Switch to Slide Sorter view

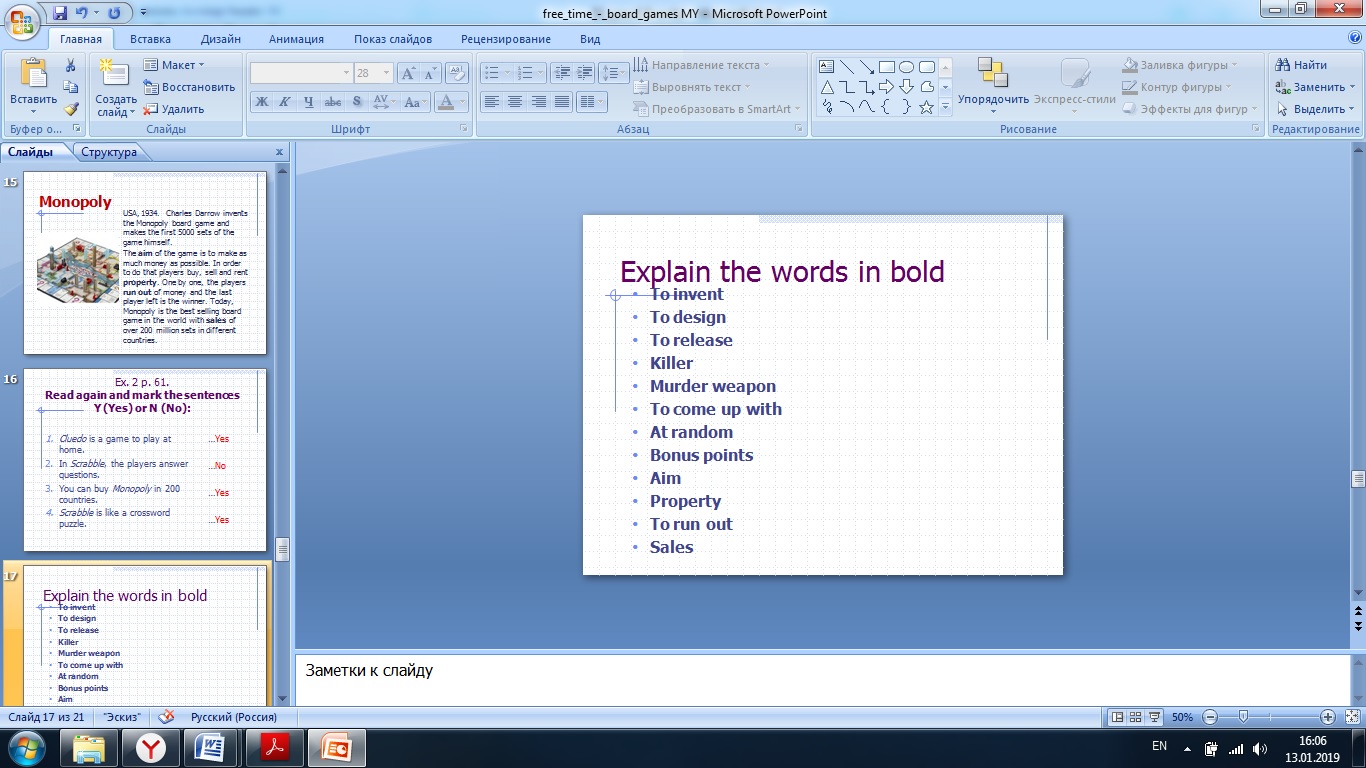(1137, 717)
